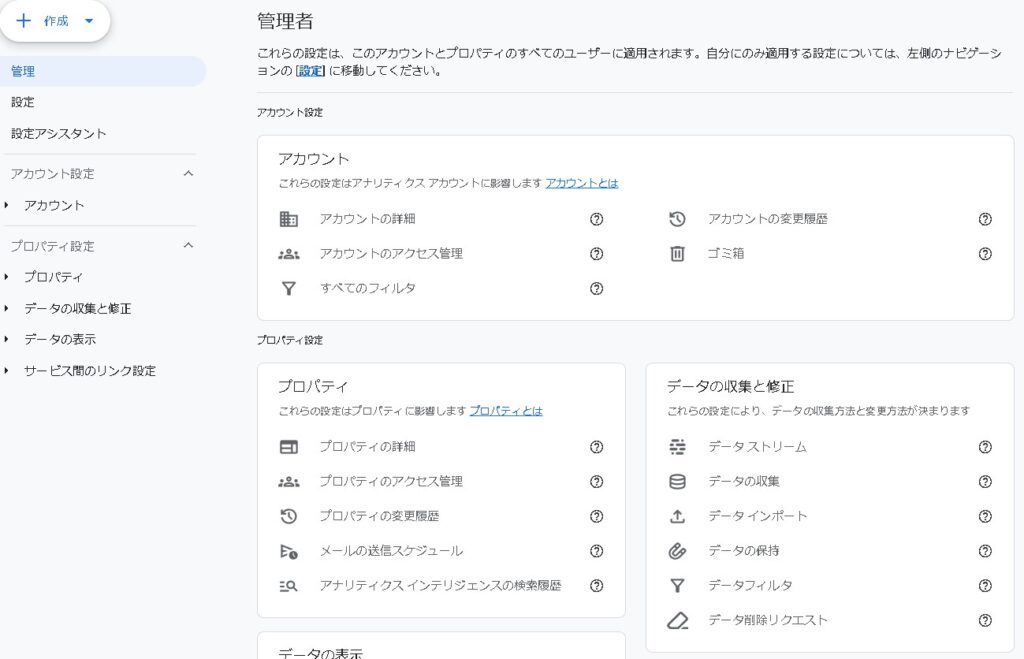Select the データストリーム stream icon
This screenshot has height=659, width=1024.
677,447
